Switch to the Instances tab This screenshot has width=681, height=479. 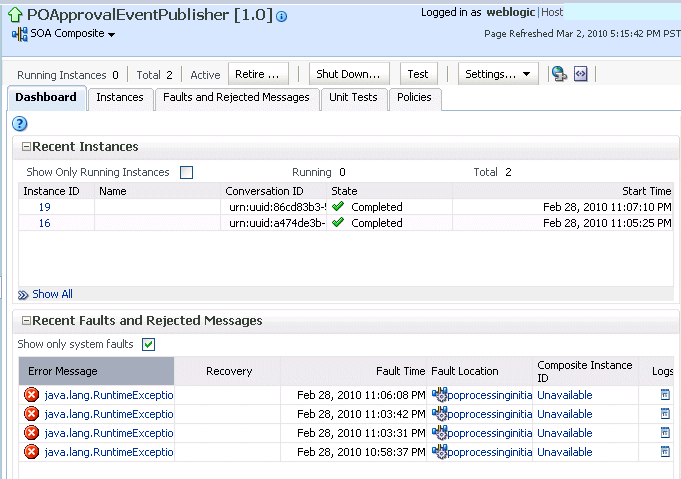[x=120, y=98]
